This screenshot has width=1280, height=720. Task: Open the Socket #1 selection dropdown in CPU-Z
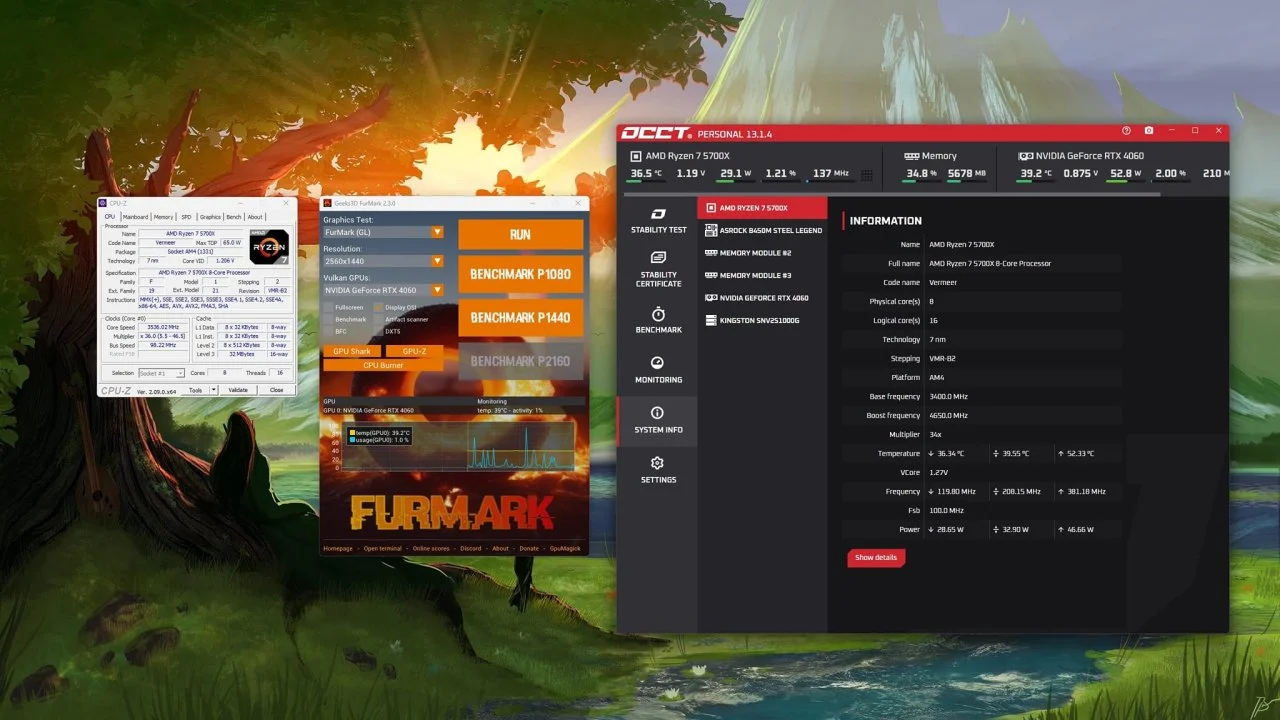[x=161, y=373]
